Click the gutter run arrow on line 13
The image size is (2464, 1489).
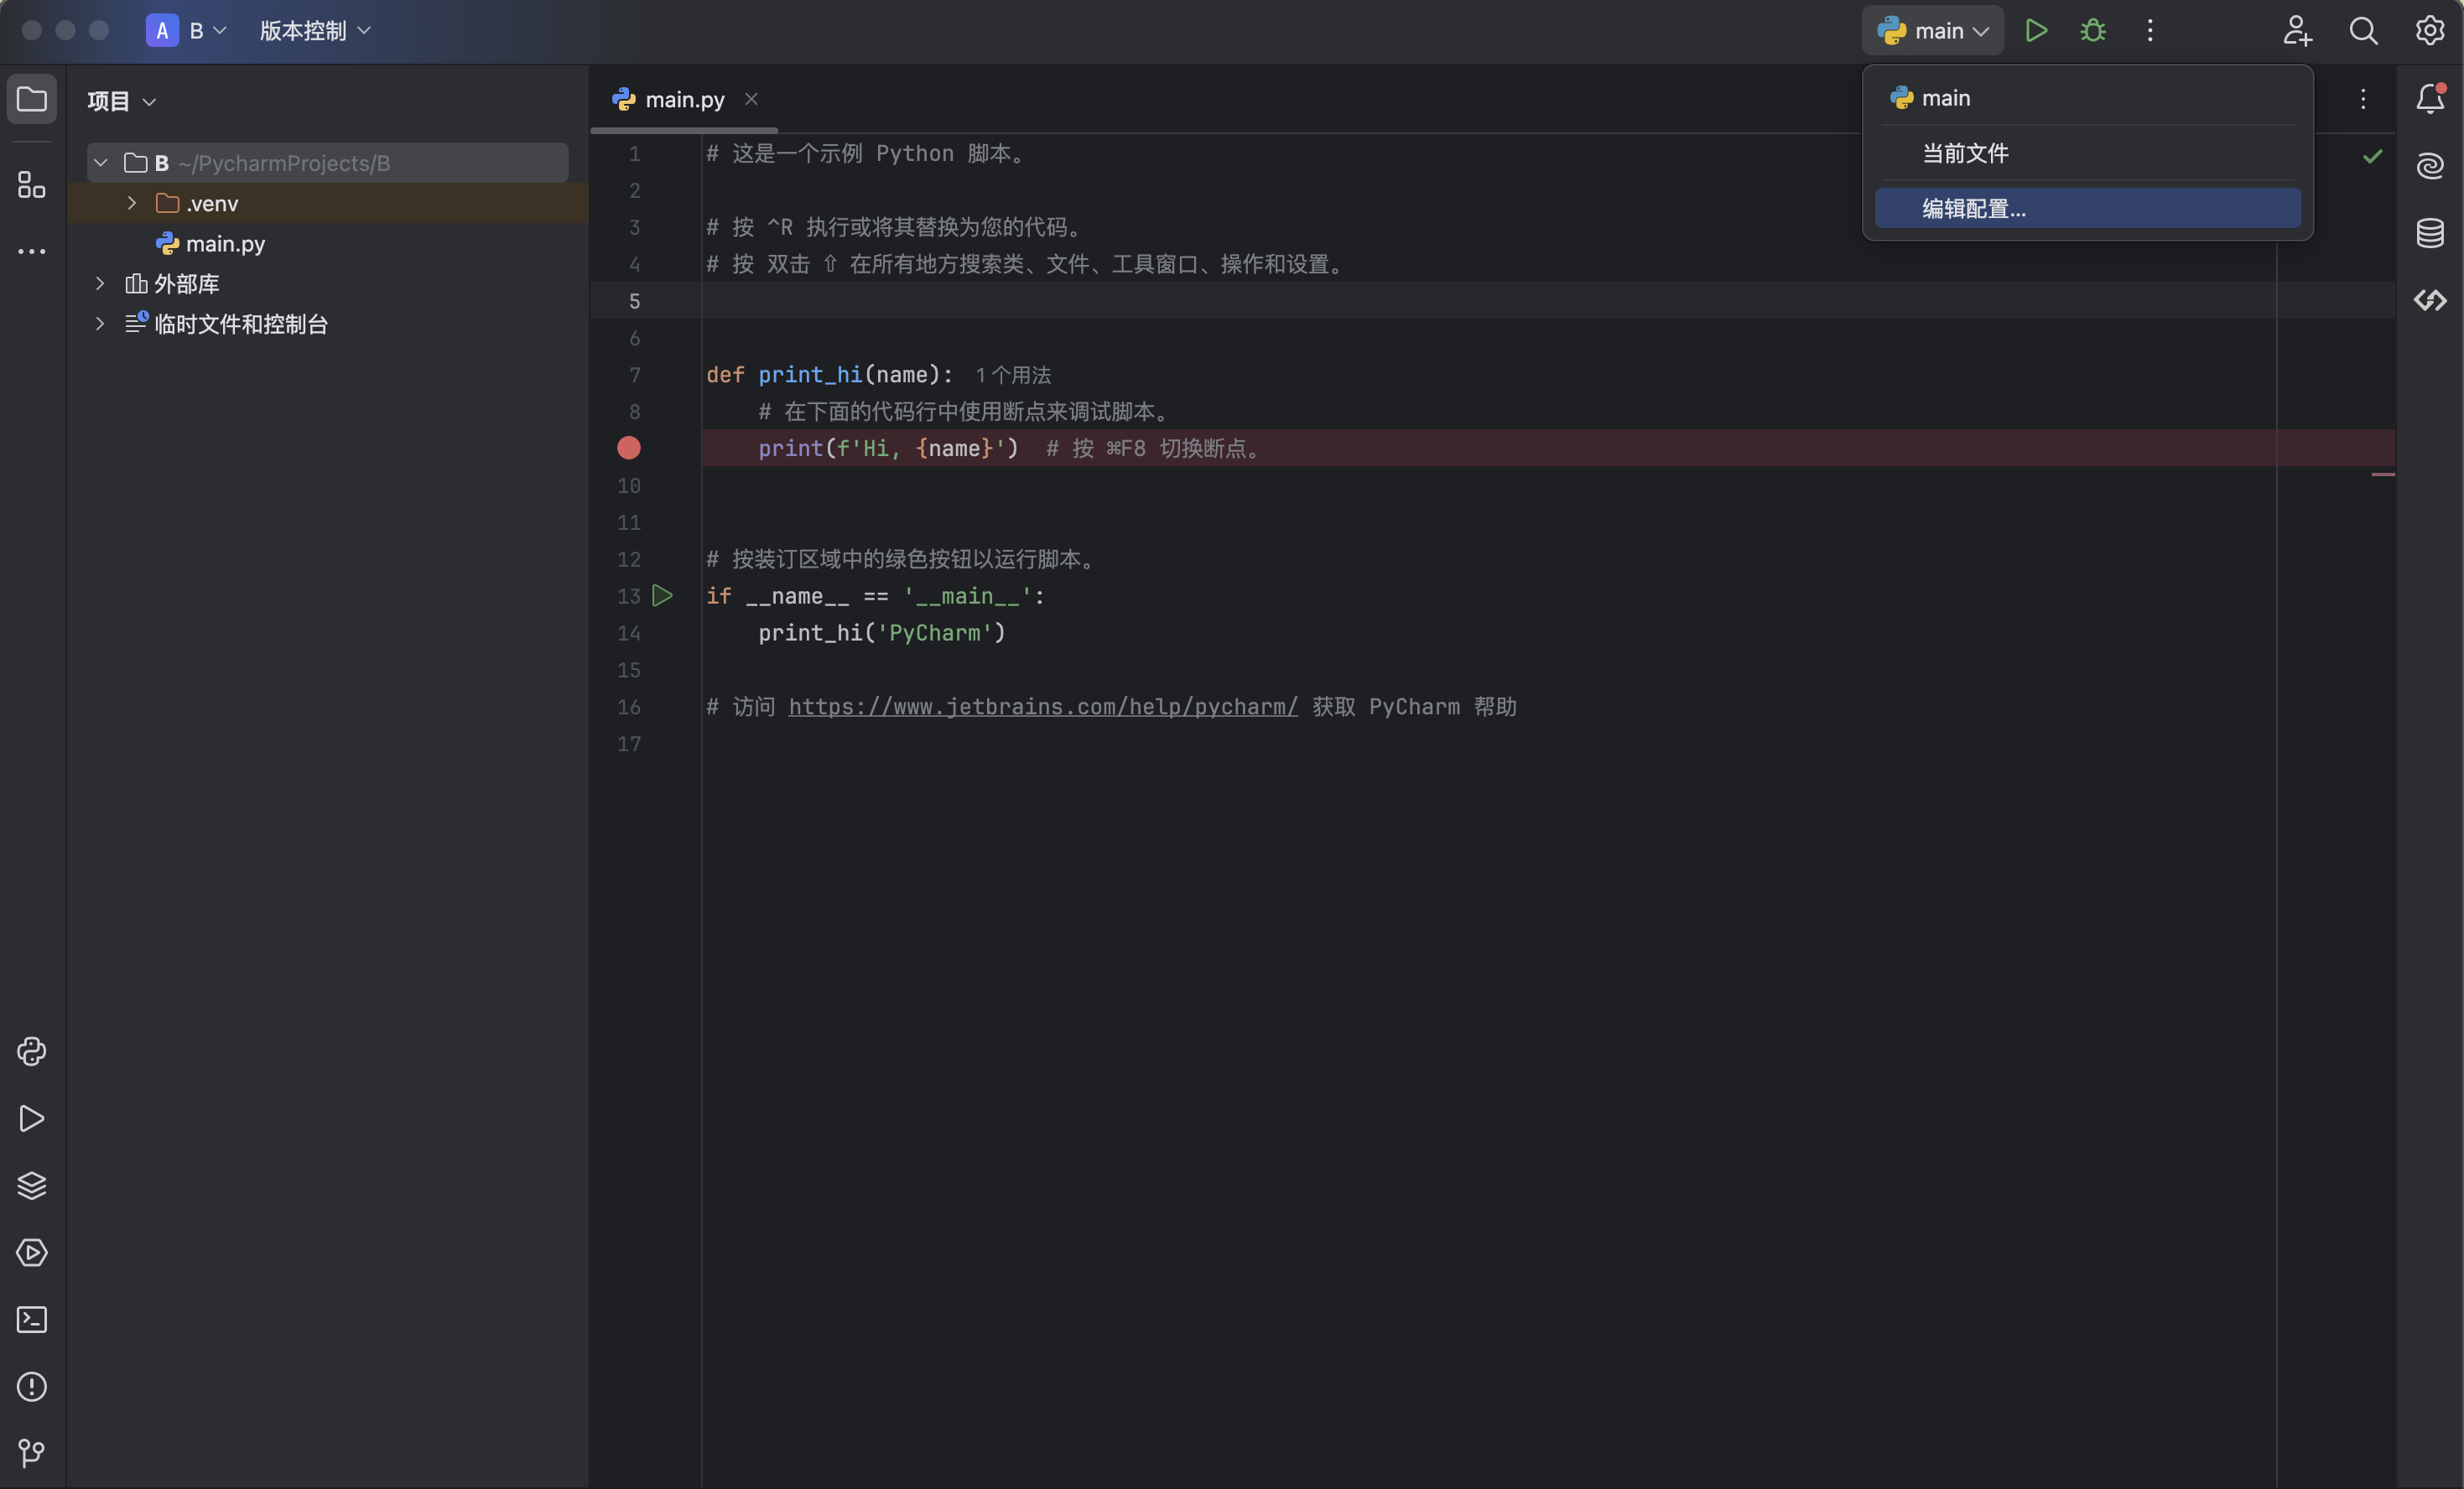(662, 596)
